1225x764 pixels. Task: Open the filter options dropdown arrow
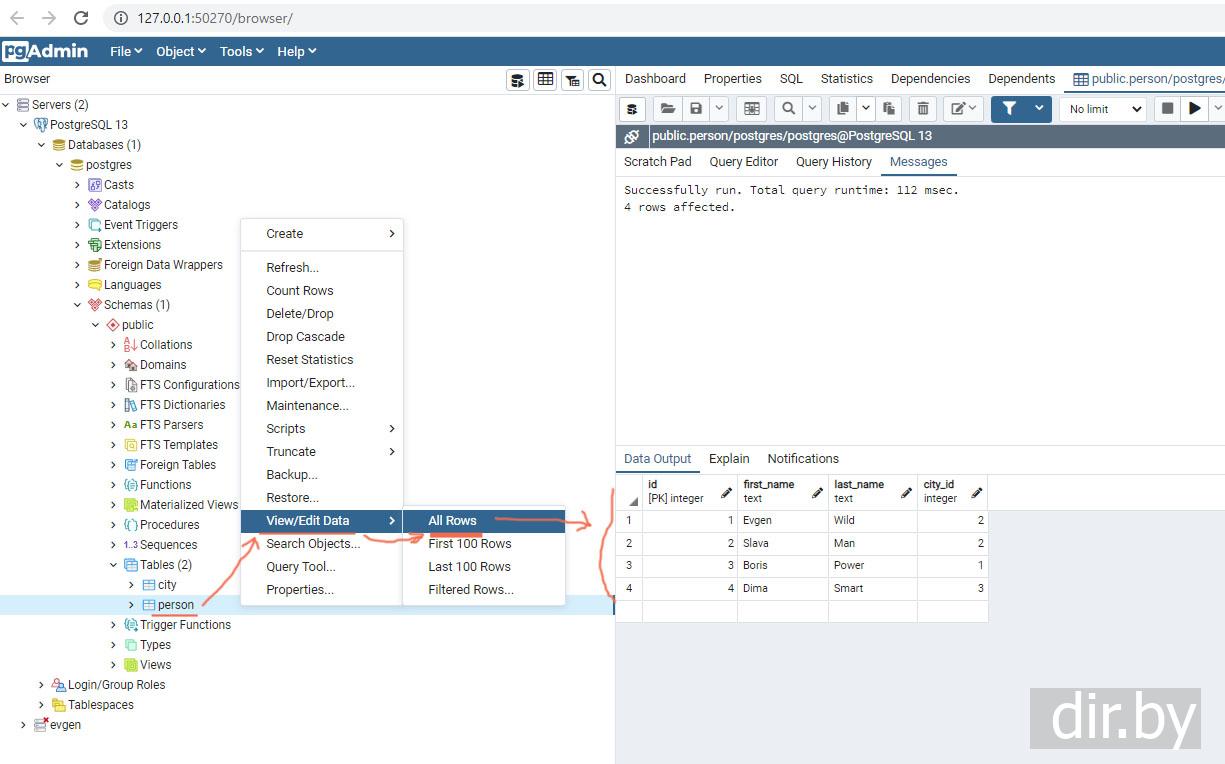tap(1039, 109)
